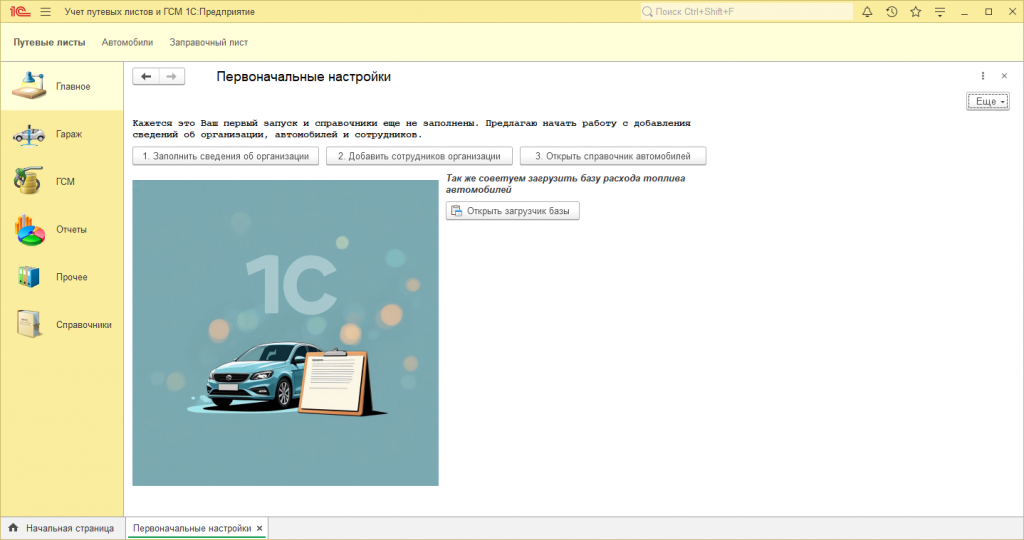1024x540 pixels.
Task: Click the car illustration image
Action: [x=285, y=333]
